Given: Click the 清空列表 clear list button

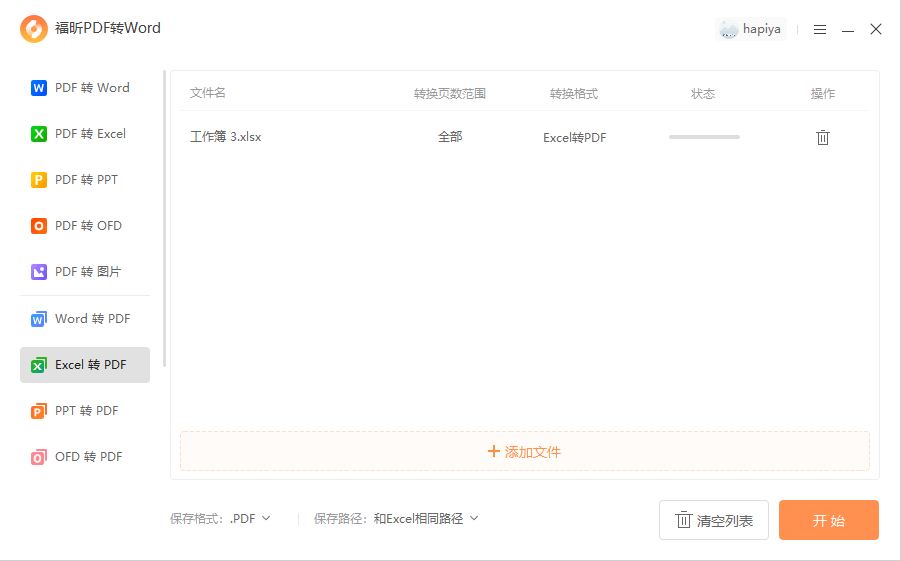Looking at the screenshot, I should click(714, 520).
